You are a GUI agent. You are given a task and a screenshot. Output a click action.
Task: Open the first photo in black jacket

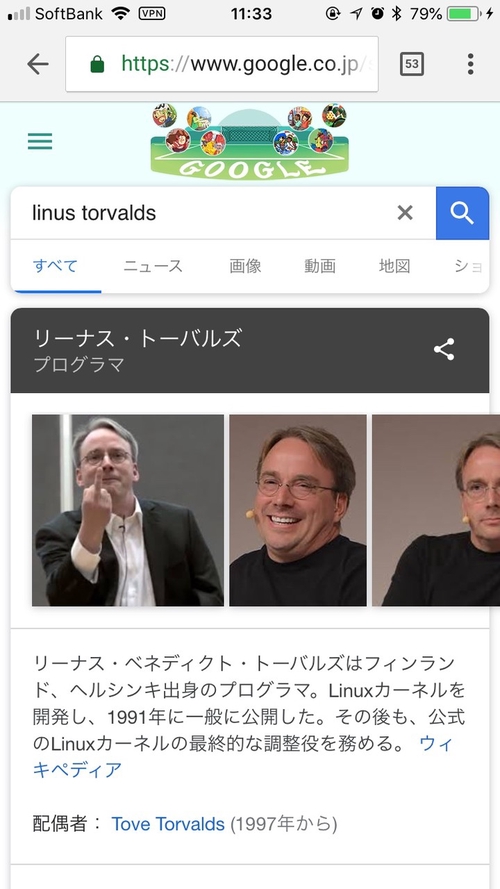pos(128,510)
